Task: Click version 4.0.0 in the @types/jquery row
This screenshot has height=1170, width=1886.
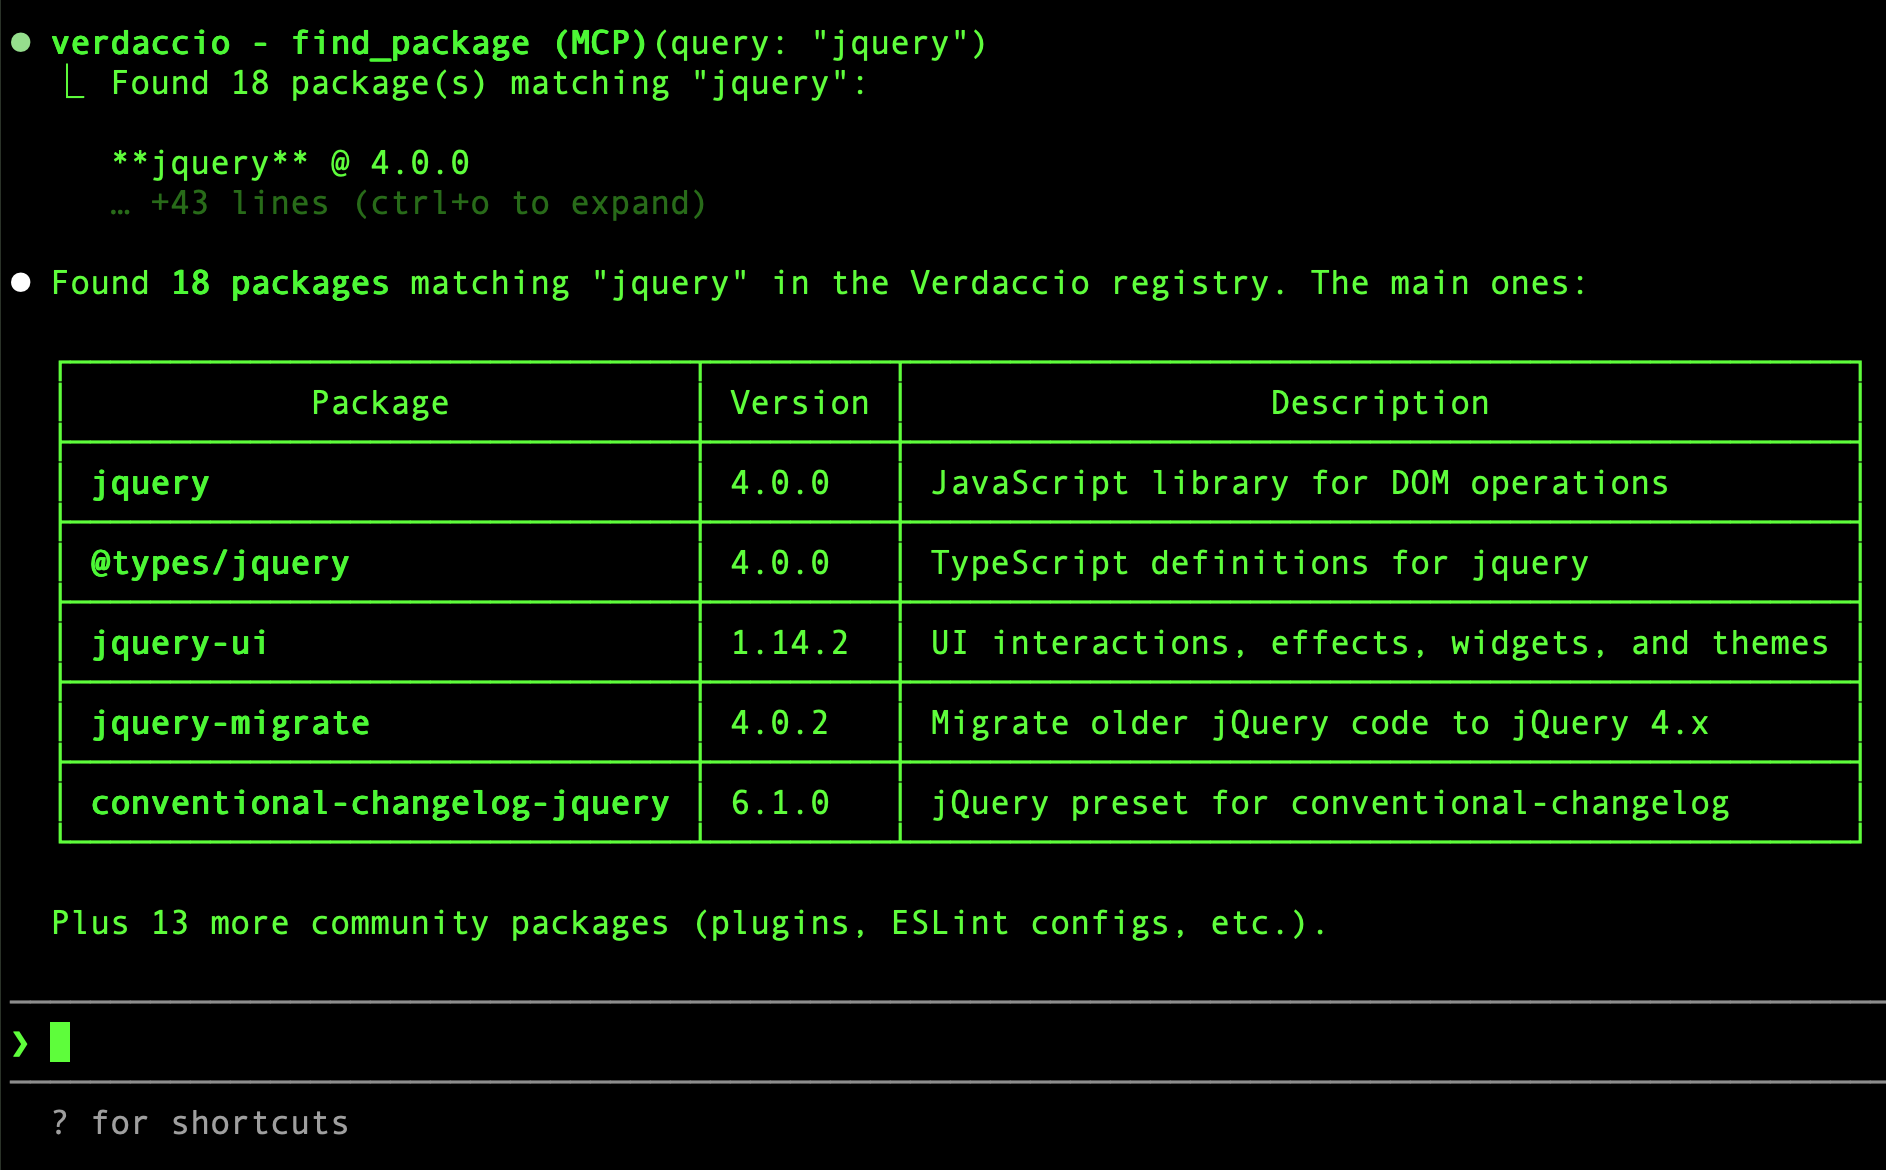Action: coord(780,563)
